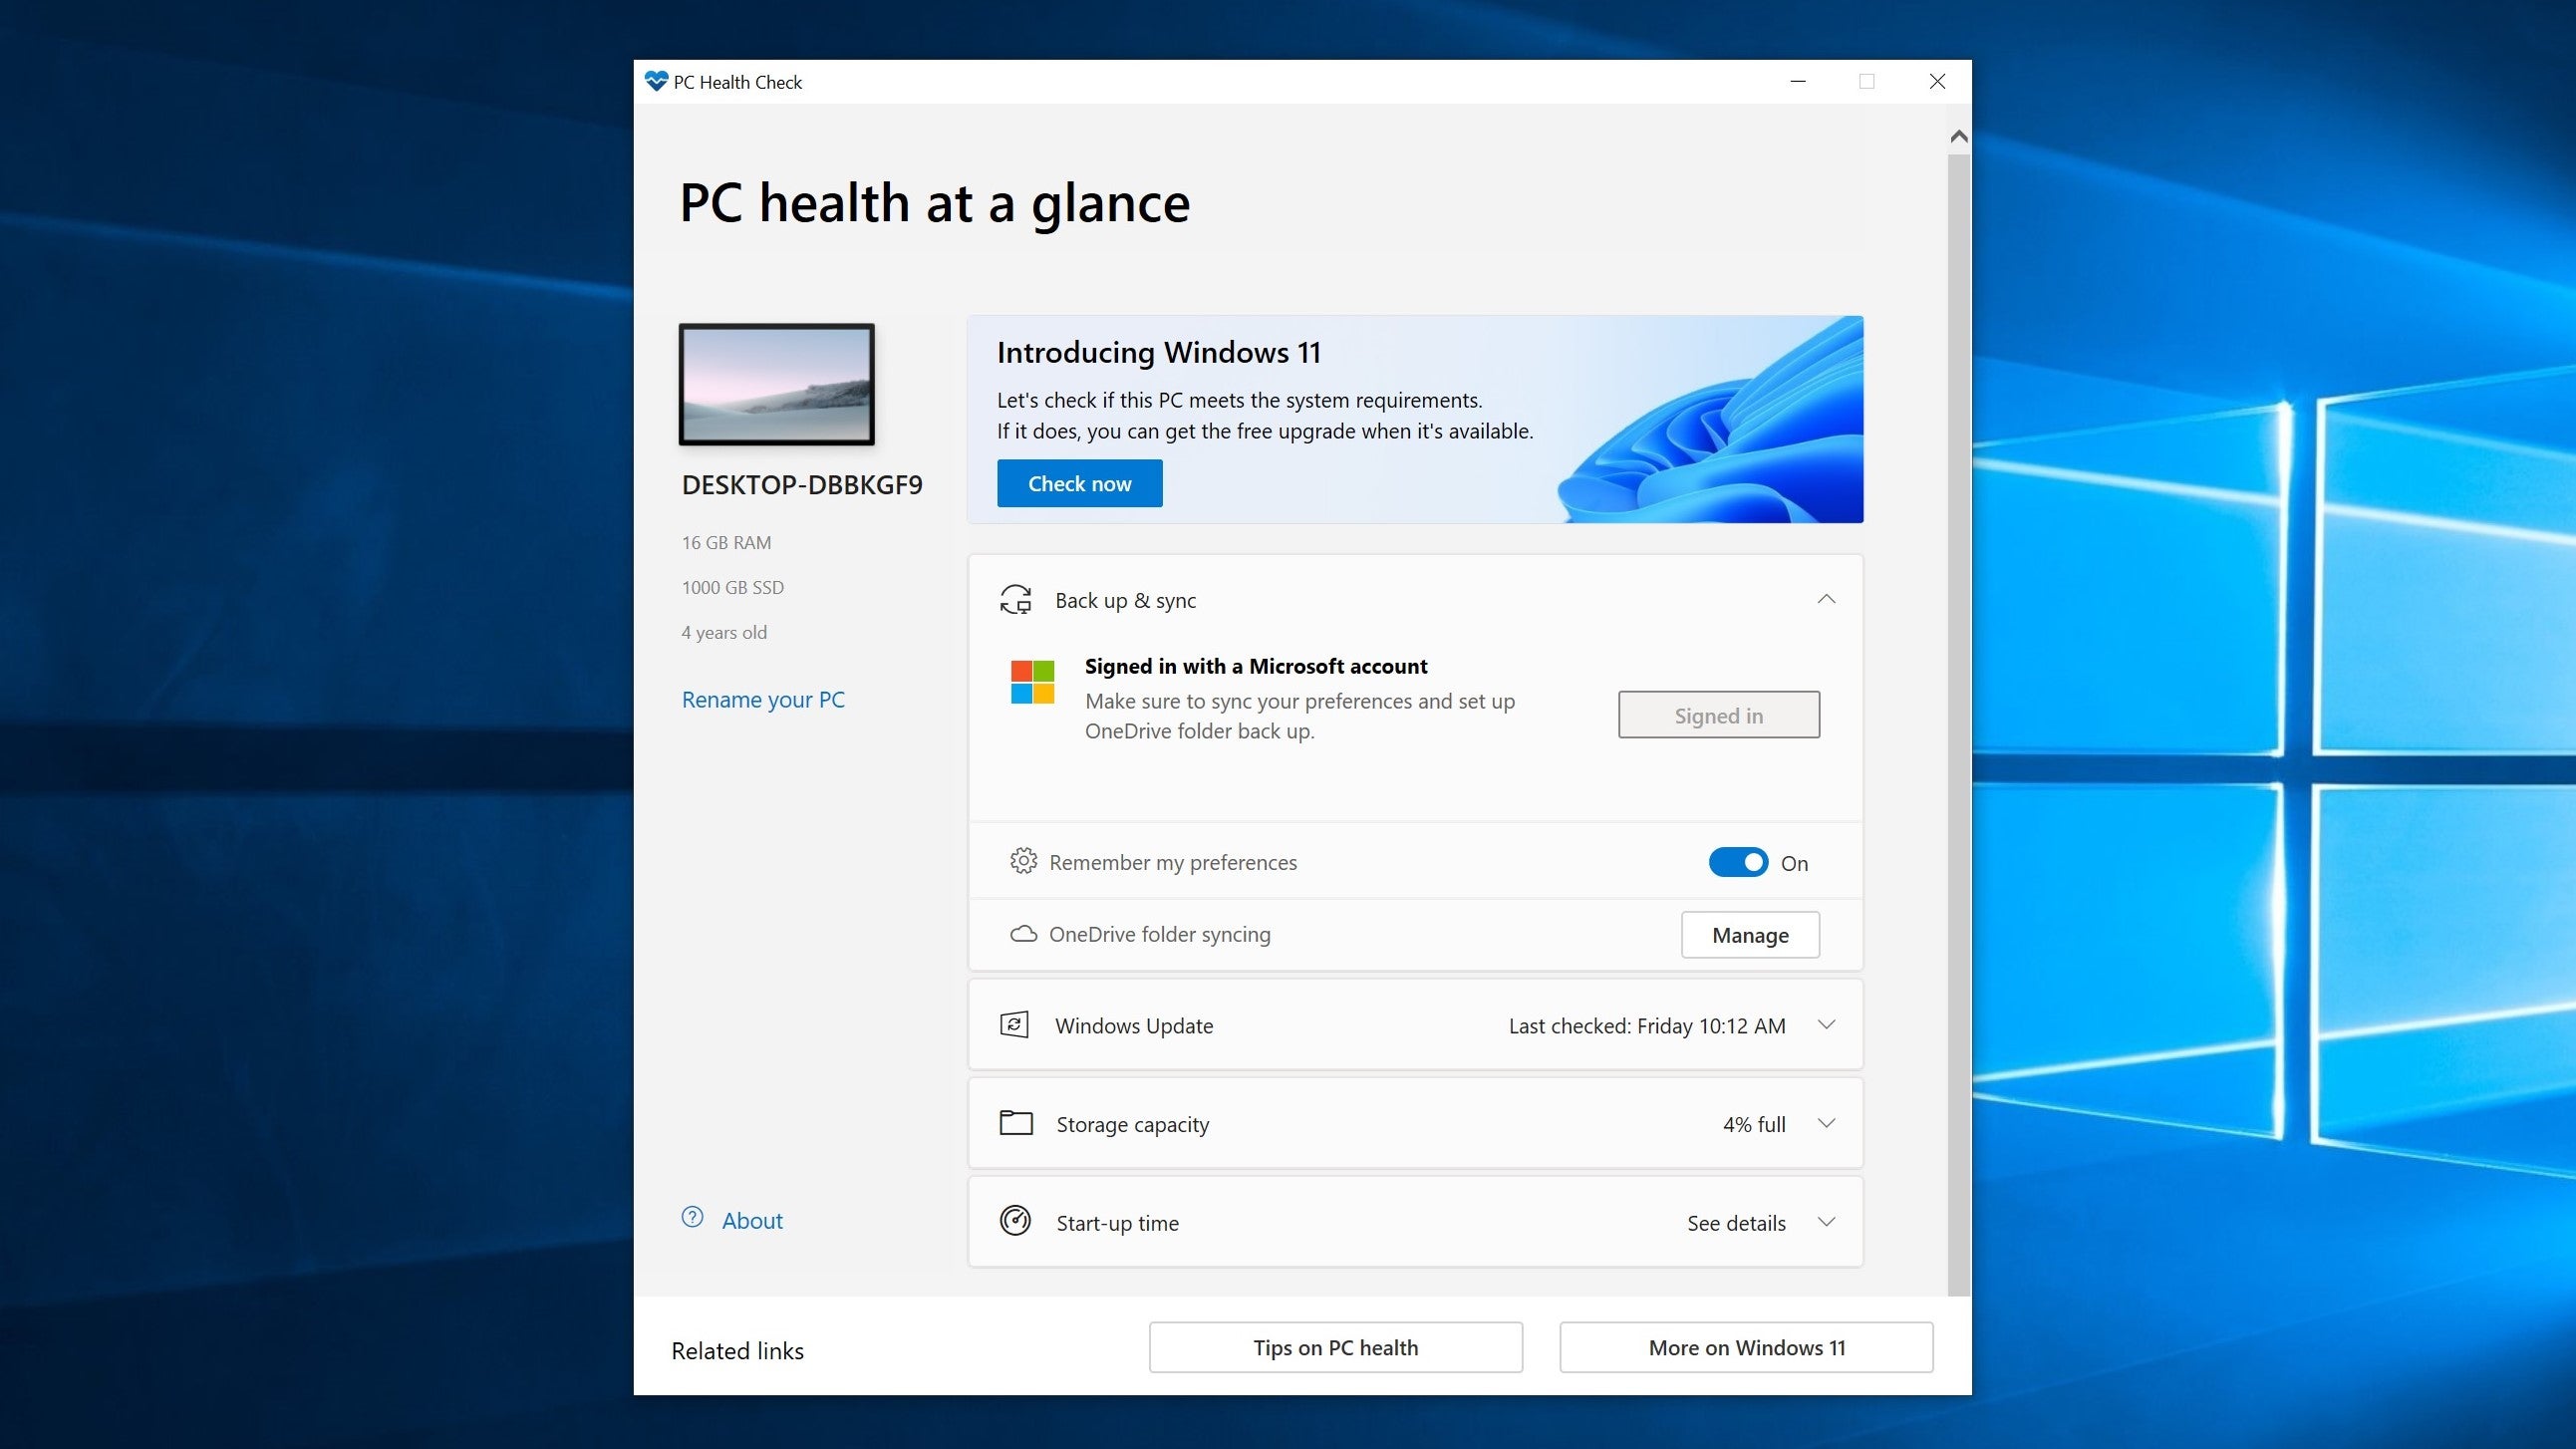Click the PC thumbnail image in sidebar
The image size is (2576, 1449).
[778, 382]
